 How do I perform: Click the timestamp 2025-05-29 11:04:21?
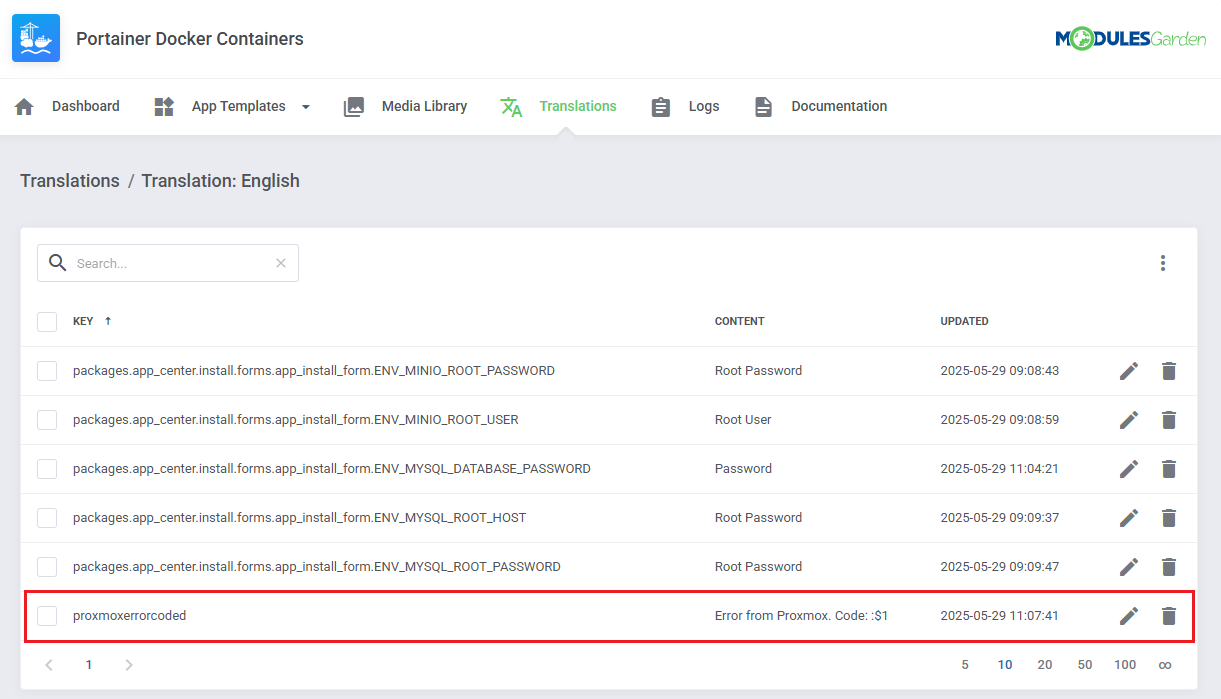pos(1000,469)
